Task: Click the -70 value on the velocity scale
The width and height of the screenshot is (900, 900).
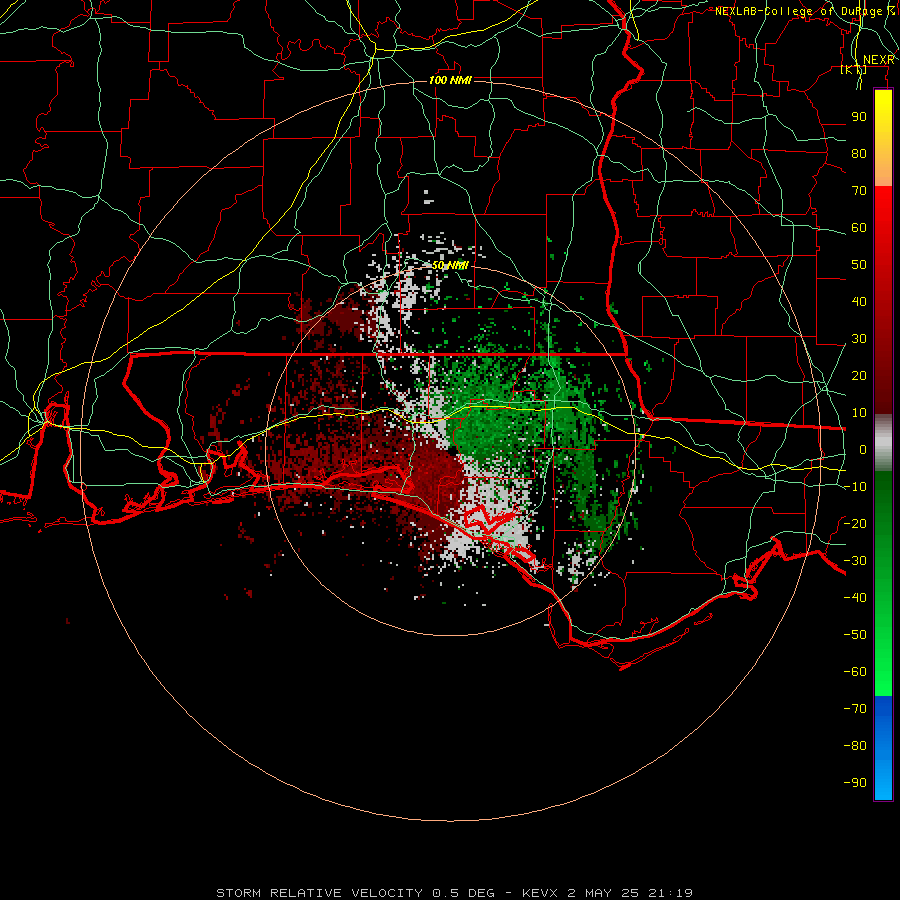Action: pyautogui.click(x=855, y=709)
